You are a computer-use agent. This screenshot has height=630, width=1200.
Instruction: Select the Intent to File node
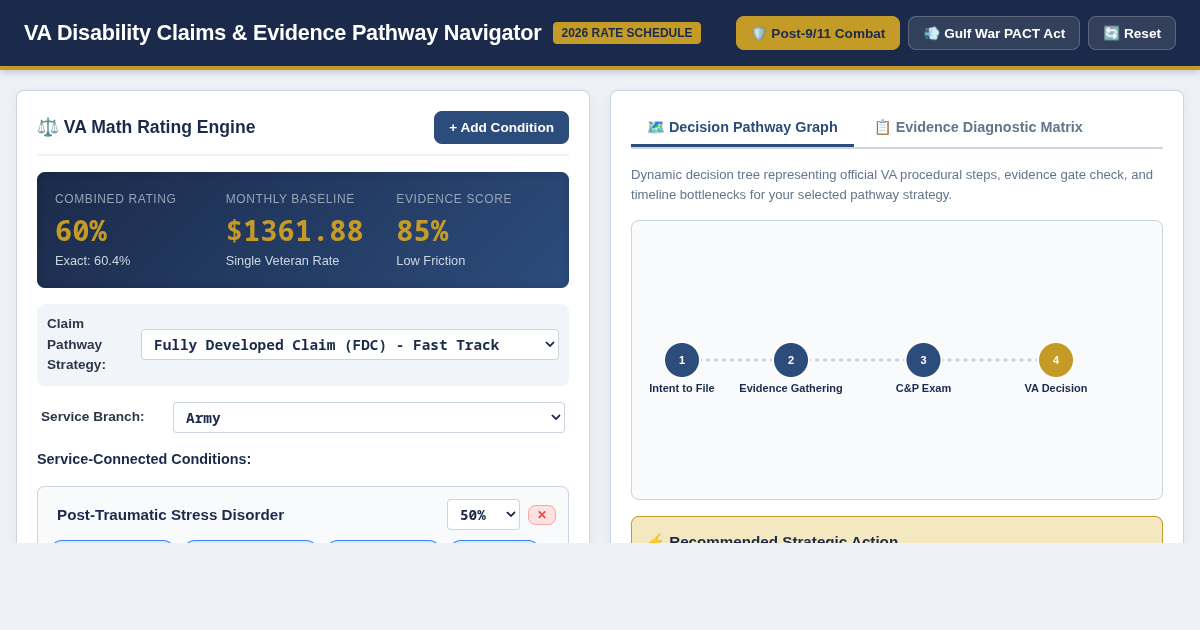[682, 360]
